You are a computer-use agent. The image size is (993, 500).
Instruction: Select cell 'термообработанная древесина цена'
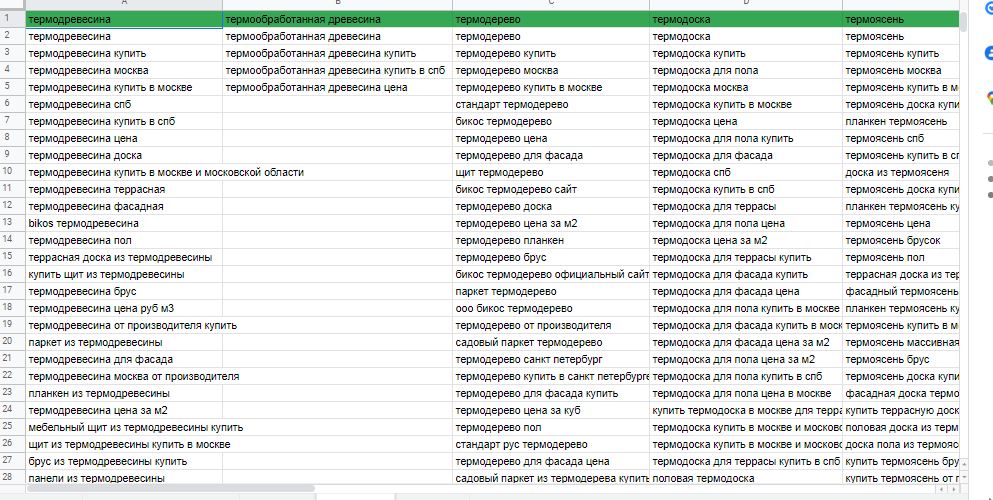pyautogui.click(x=338, y=87)
